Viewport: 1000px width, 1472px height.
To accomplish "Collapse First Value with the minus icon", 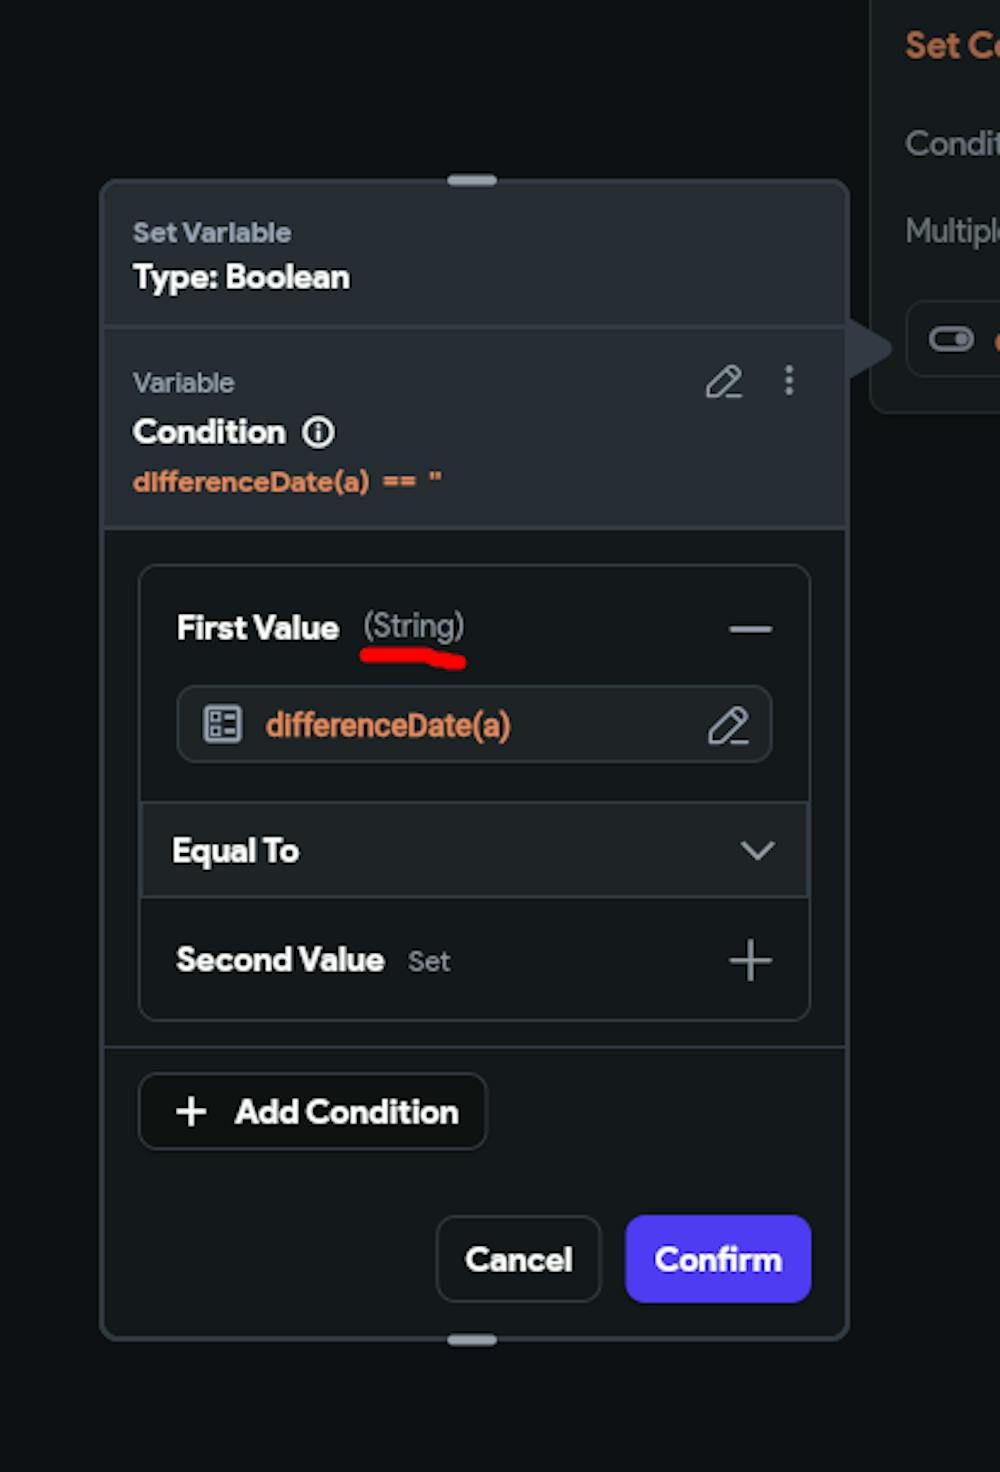I will [750, 629].
